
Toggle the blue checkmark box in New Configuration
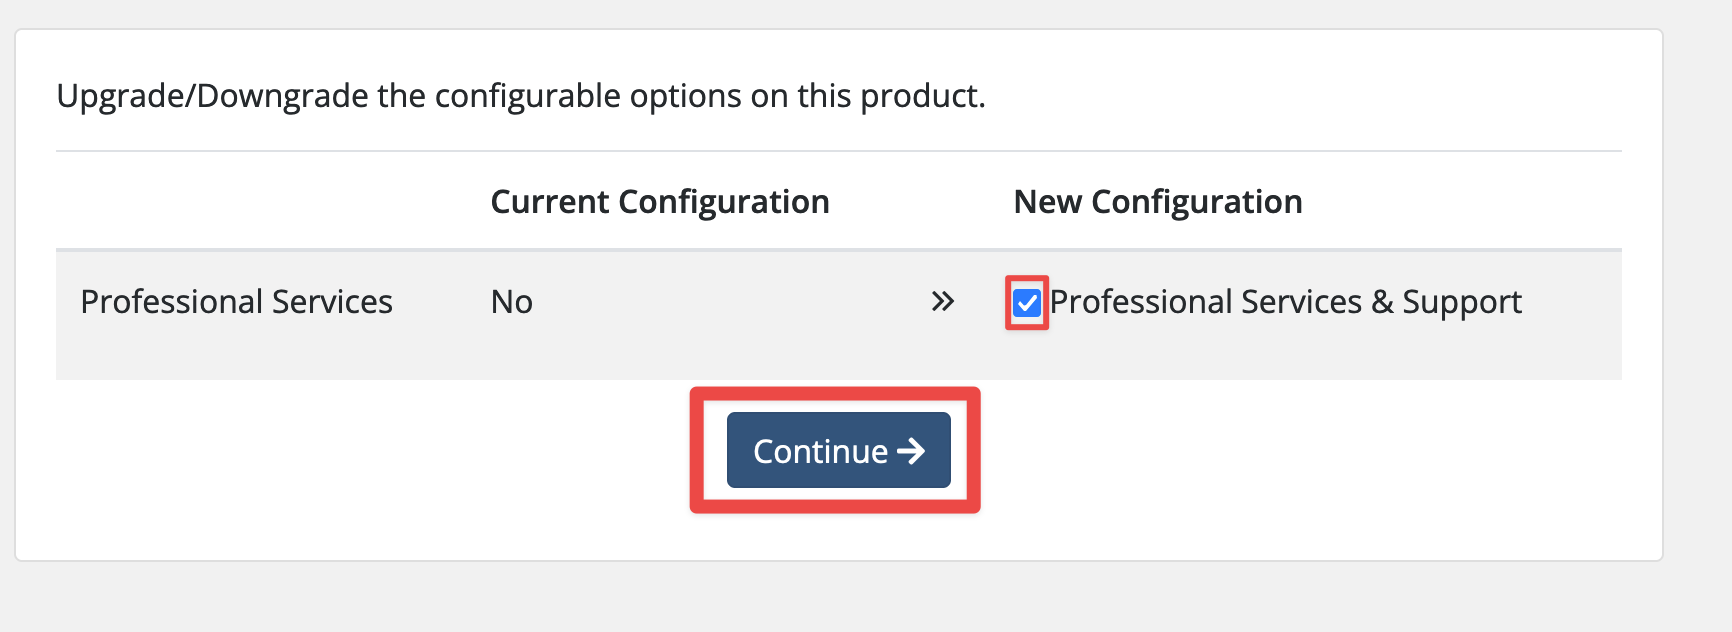(1027, 303)
